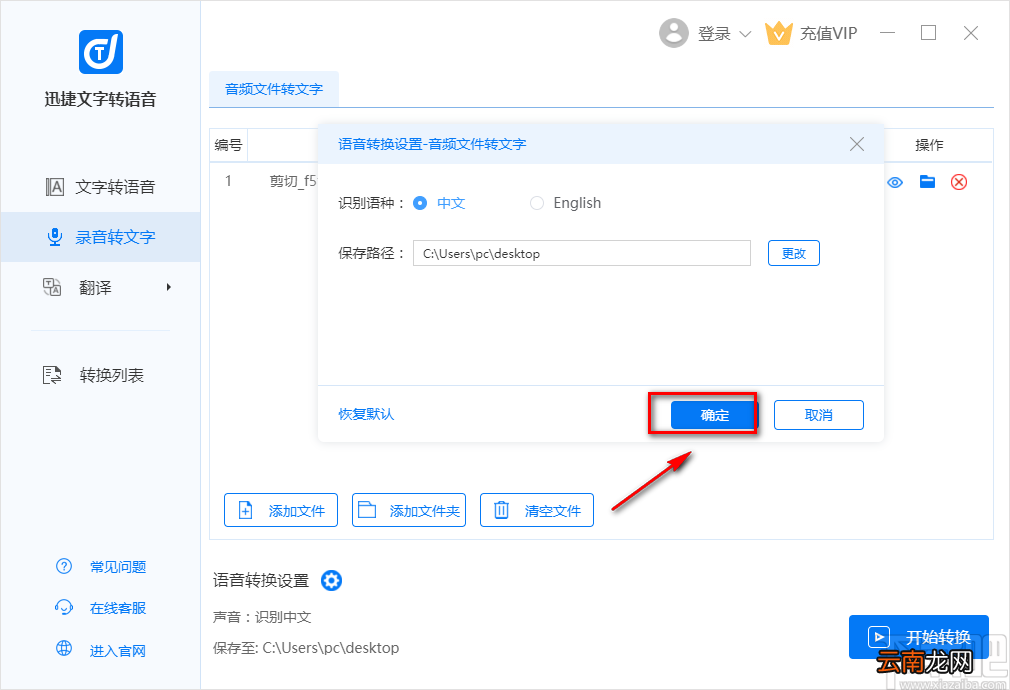This screenshot has height=690, width=1010.
Task: Click the FAQ question mark icon
Action: pos(64,566)
